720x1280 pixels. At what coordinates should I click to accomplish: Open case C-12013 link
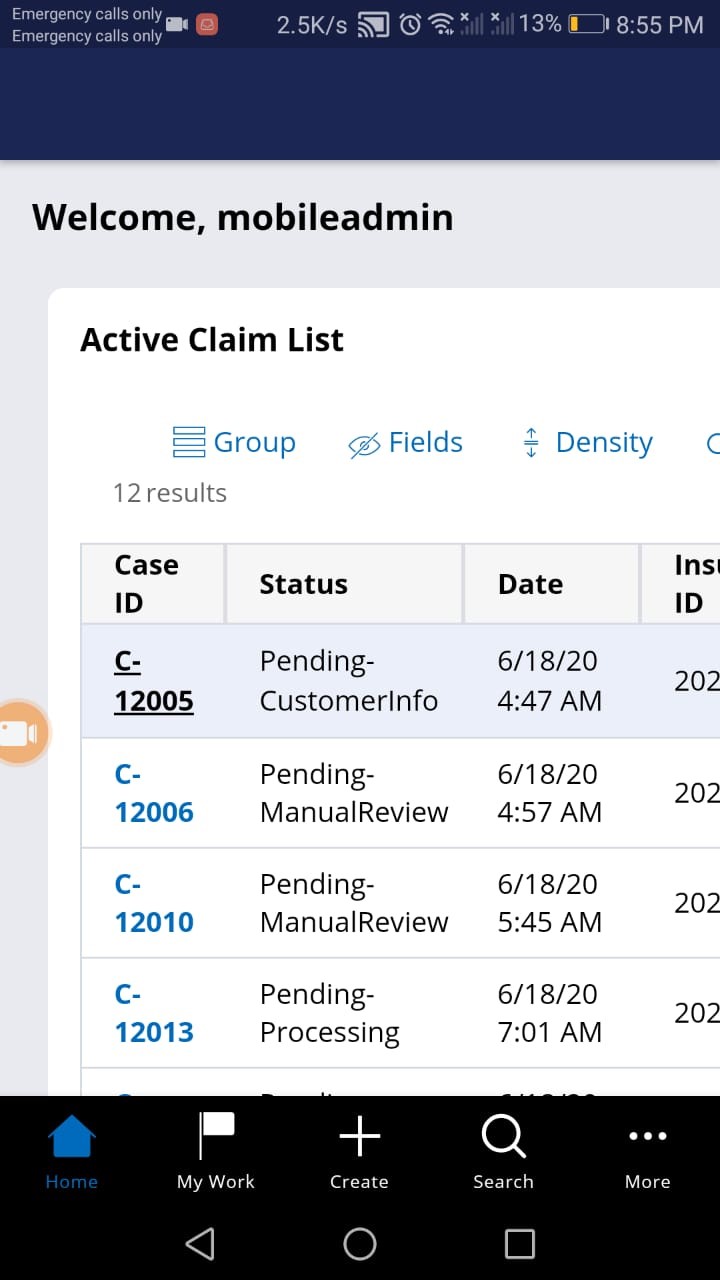pyautogui.click(x=153, y=1013)
